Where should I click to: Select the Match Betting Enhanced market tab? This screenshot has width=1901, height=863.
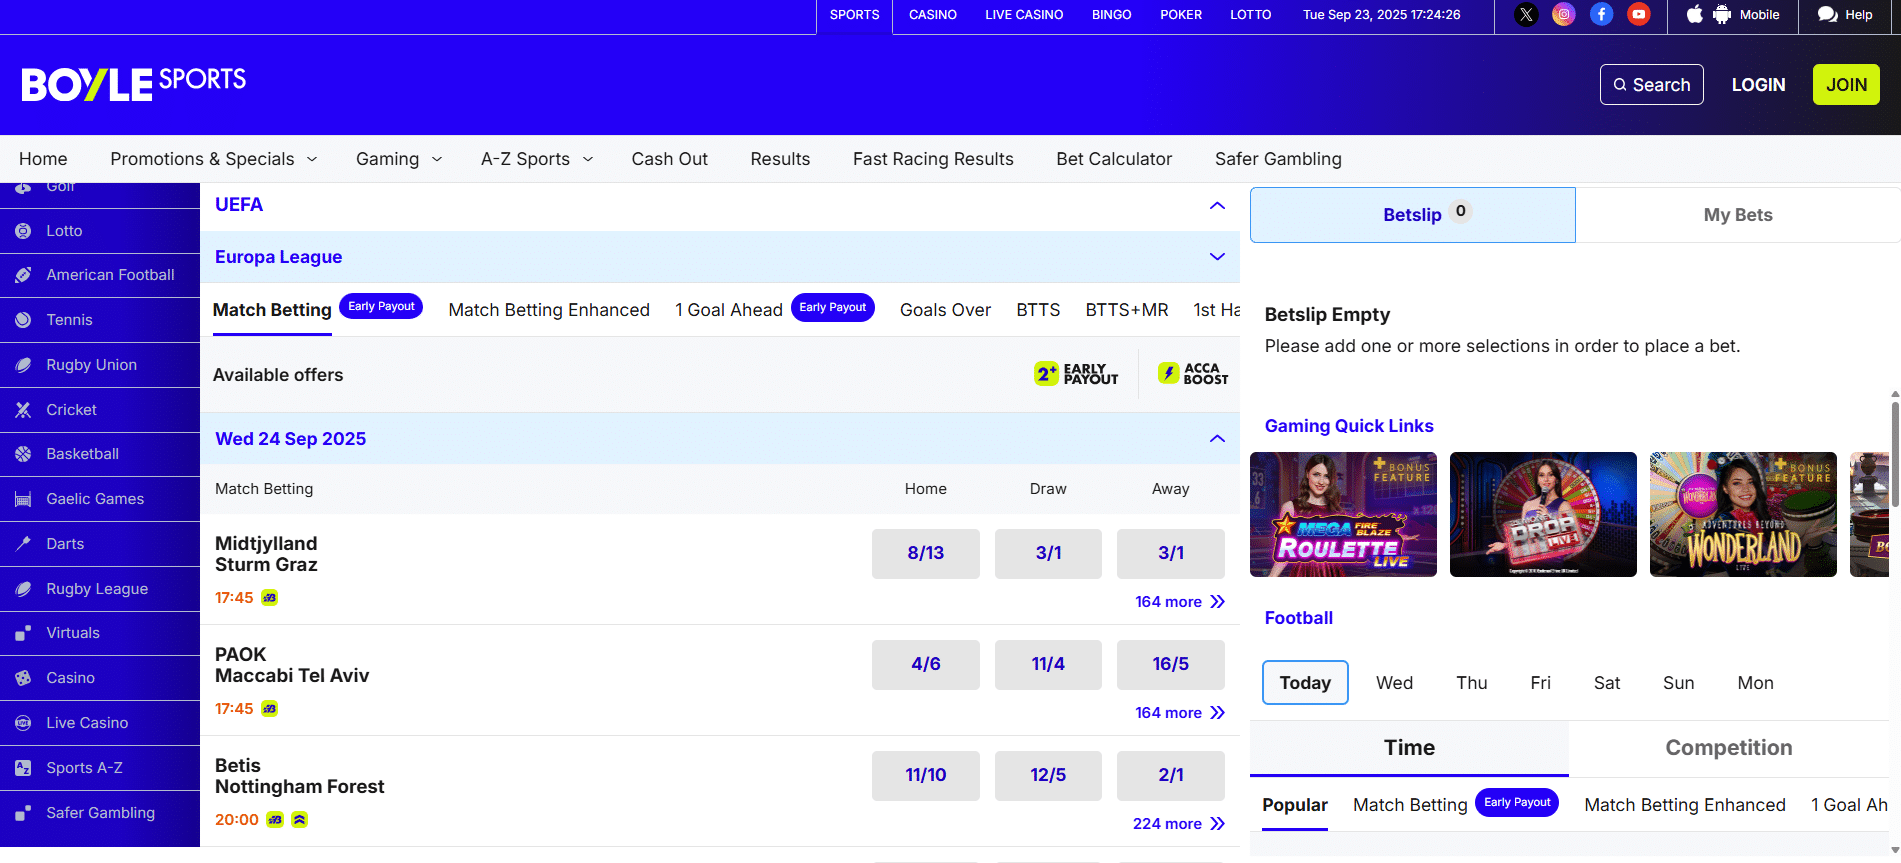[549, 310]
